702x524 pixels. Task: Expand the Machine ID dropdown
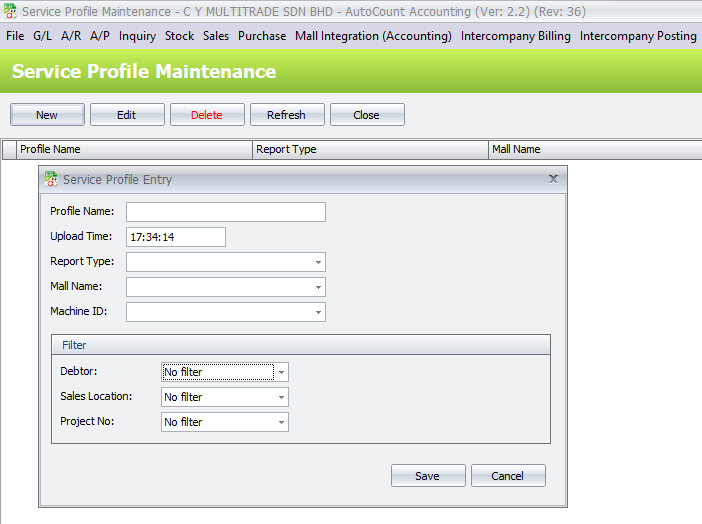pyautogui.click(x=318, y=312)
